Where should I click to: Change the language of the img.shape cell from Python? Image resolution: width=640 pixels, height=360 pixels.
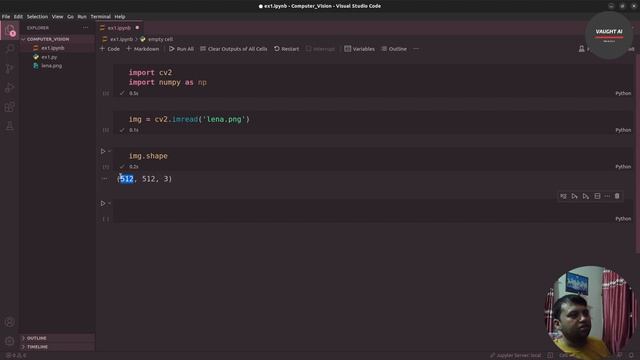coord(623,167)
